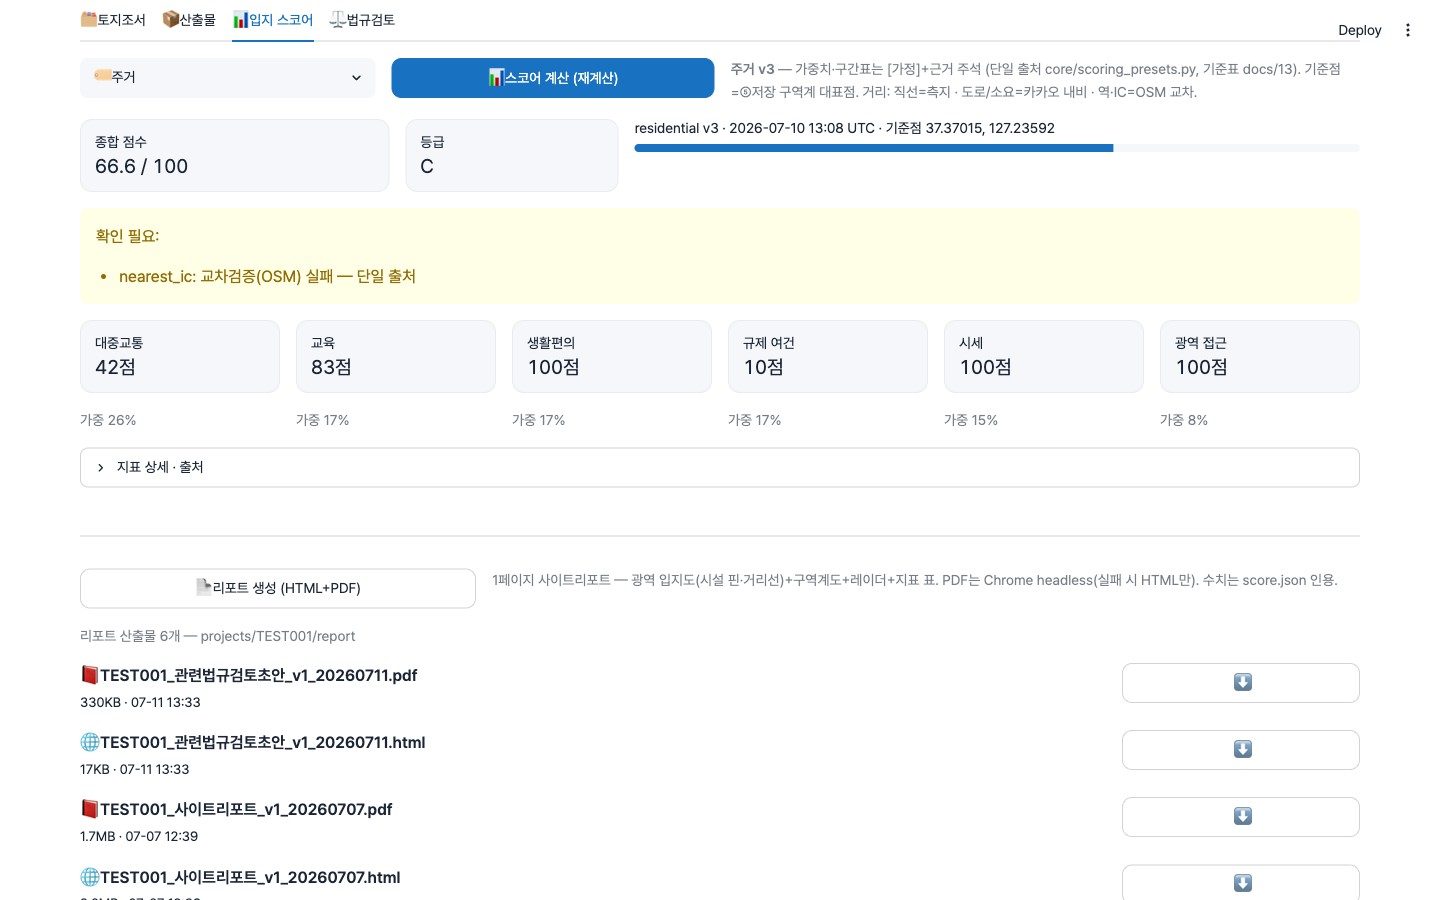Click the 교육 83점 card
Image resolution: width=1440 pixels, height=900 pixels.
click(x=396, y=356)
